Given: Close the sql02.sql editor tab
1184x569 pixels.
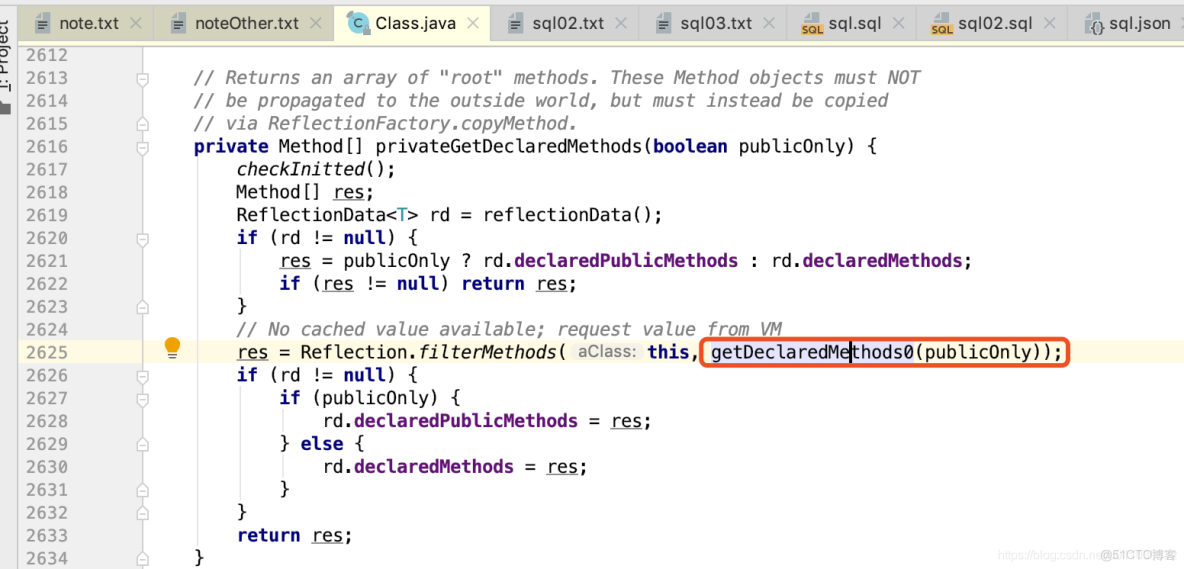Looking at the screenshot, I should pyautogui.click(x=1050, y=23).
